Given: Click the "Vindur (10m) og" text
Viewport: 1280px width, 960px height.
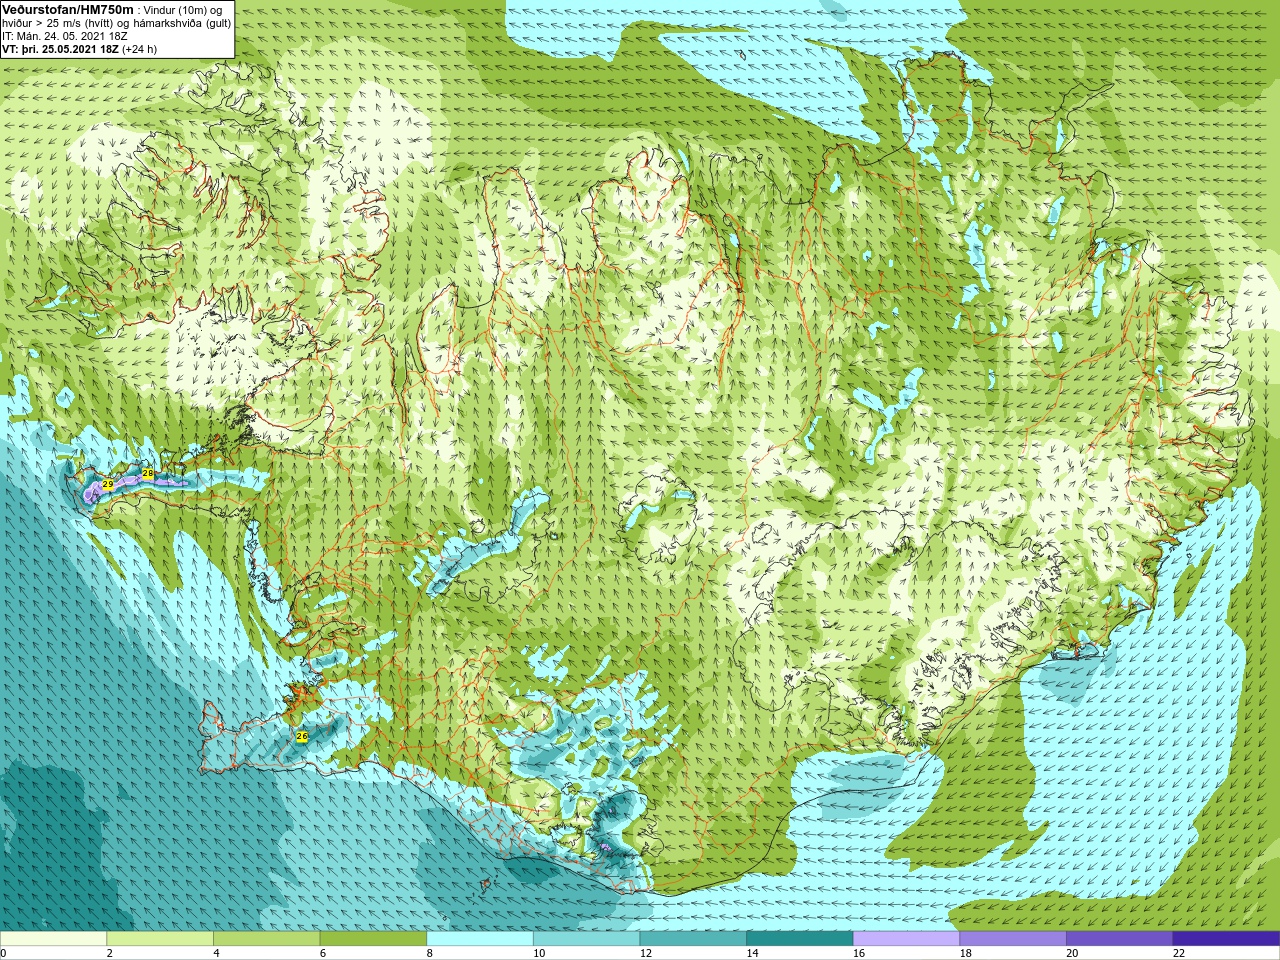Looking at the screenshot, I should 184,10.
